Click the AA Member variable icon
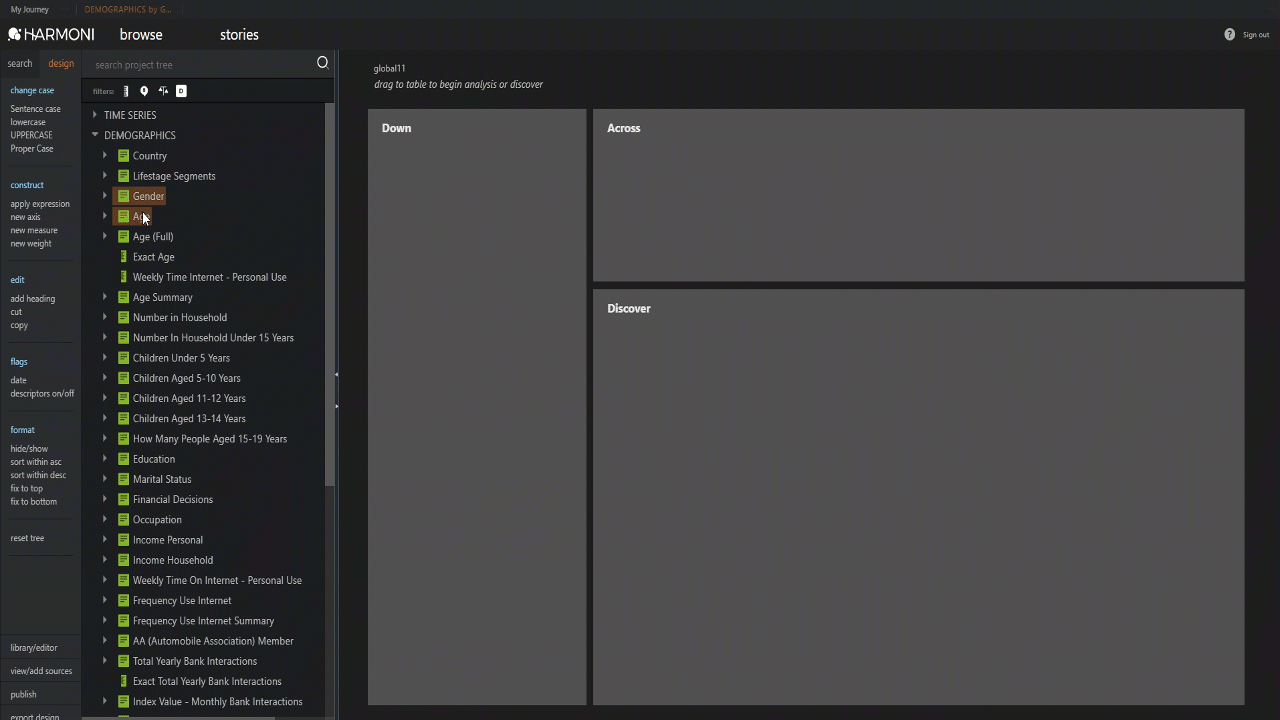Screen dimensions: 1280x720 tap(123, 641)
